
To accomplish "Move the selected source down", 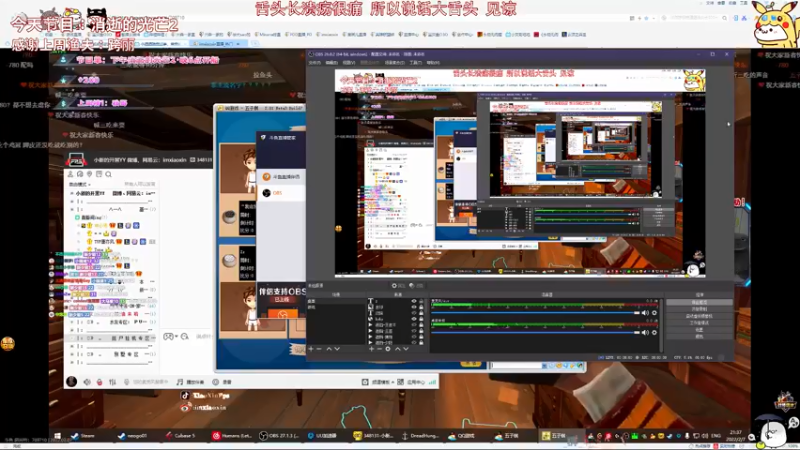I will (x=406, y=349).
